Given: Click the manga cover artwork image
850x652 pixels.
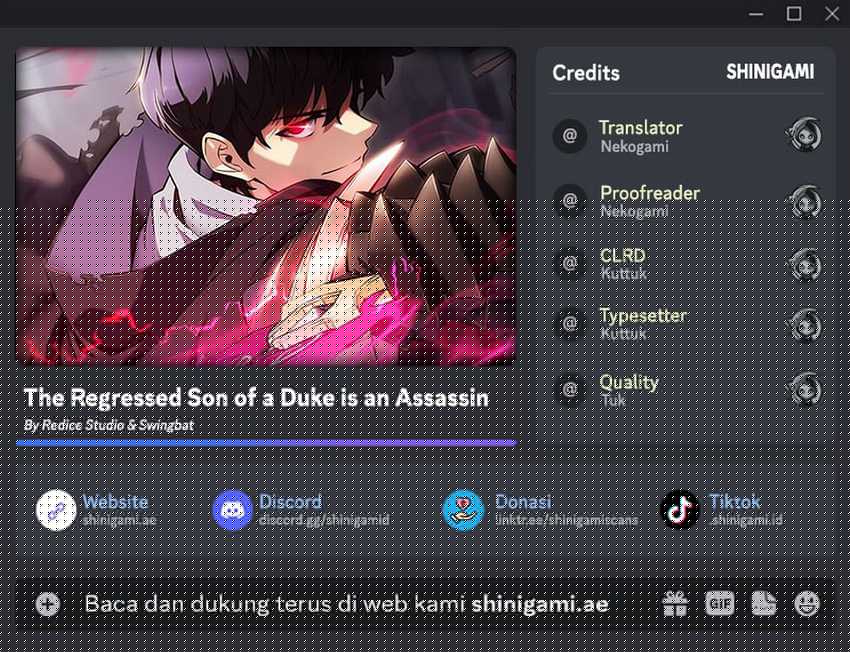Looking at the screenshot, I should [x=266, y=206].
